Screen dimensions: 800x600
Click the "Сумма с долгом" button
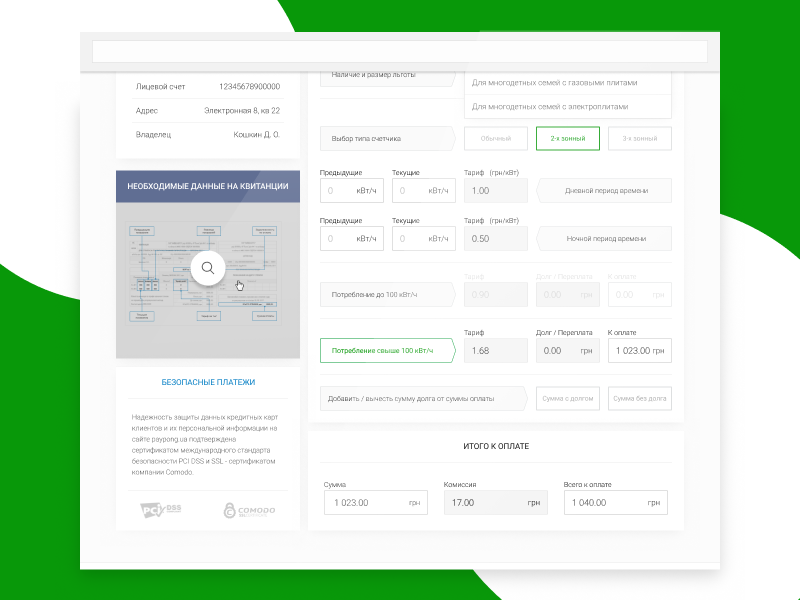pyautogui.click(x=567, y=398)
